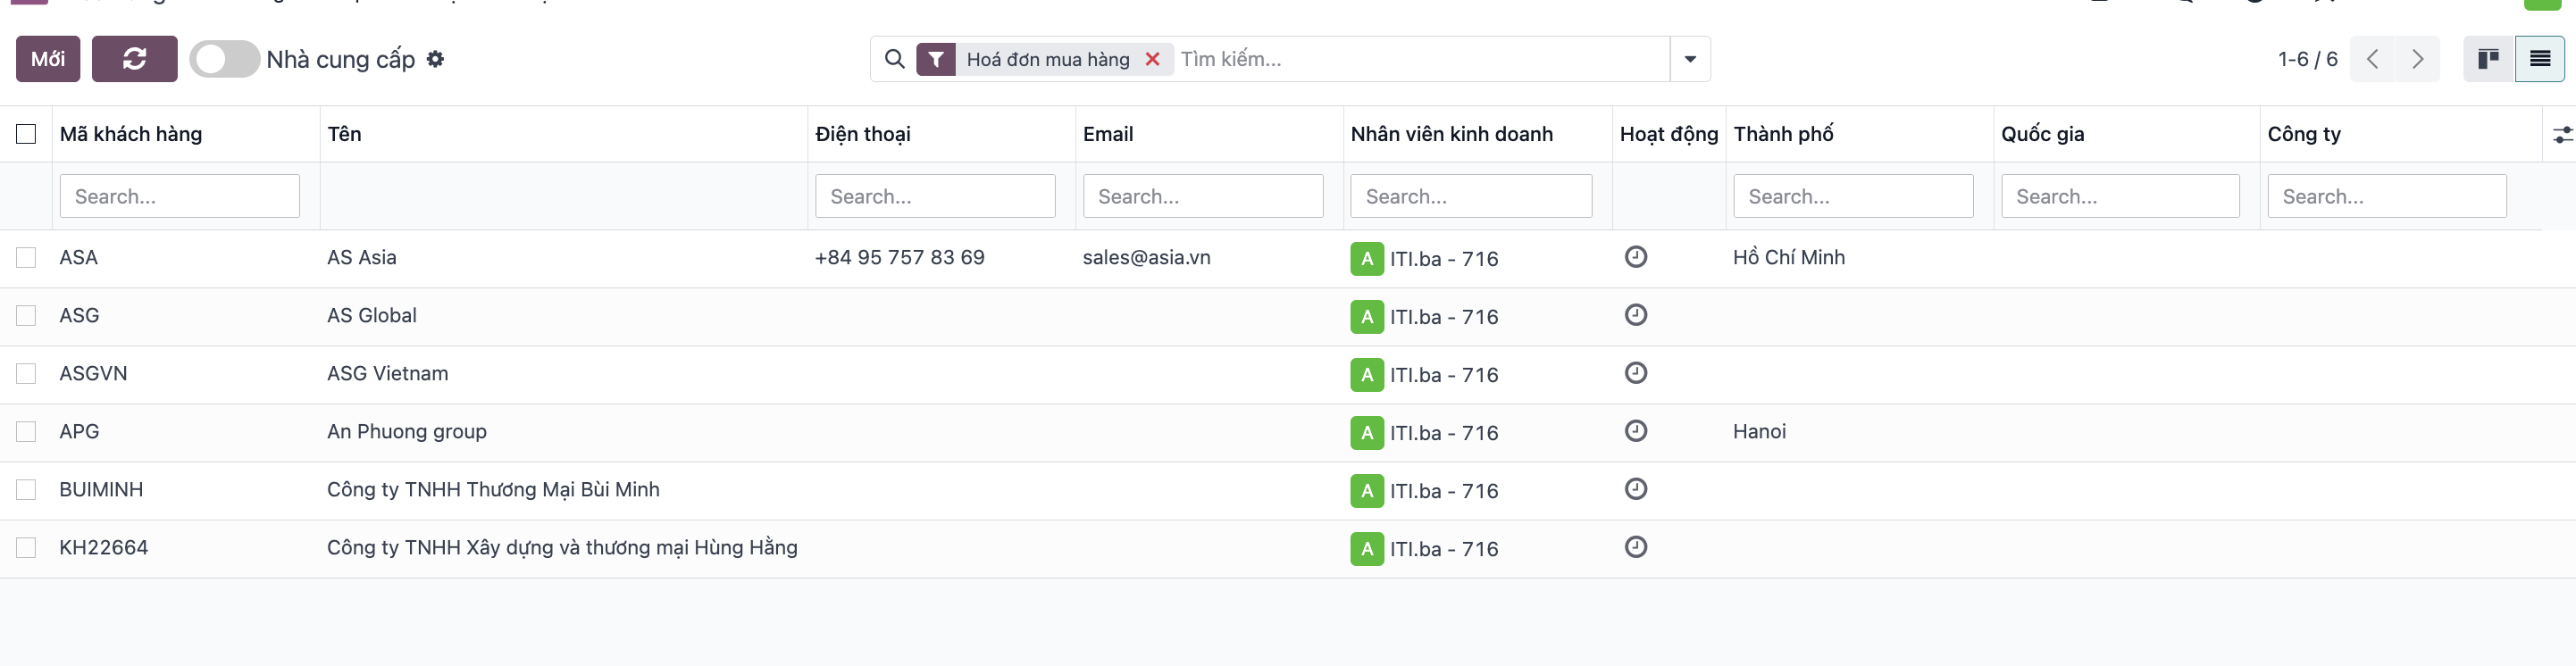Click the Tìm kiếm main search field
Screen dimensions: 2576x666
click(1420, 59)
